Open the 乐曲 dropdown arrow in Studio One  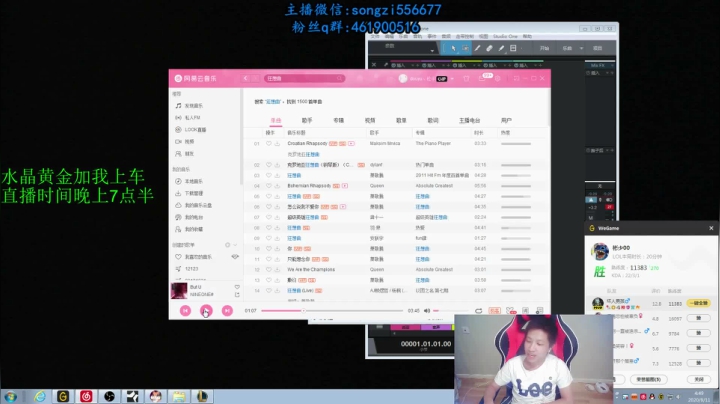(581, 48)
